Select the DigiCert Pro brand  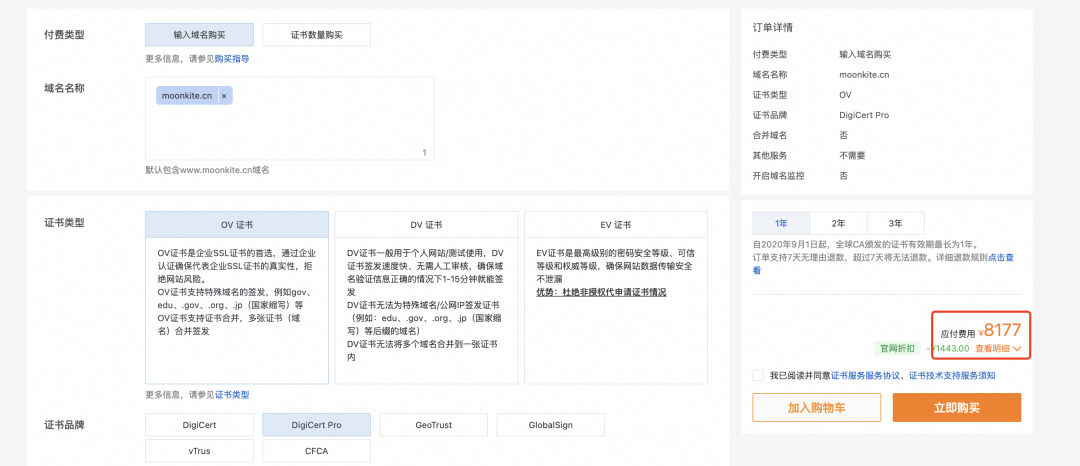coord(316,425)
